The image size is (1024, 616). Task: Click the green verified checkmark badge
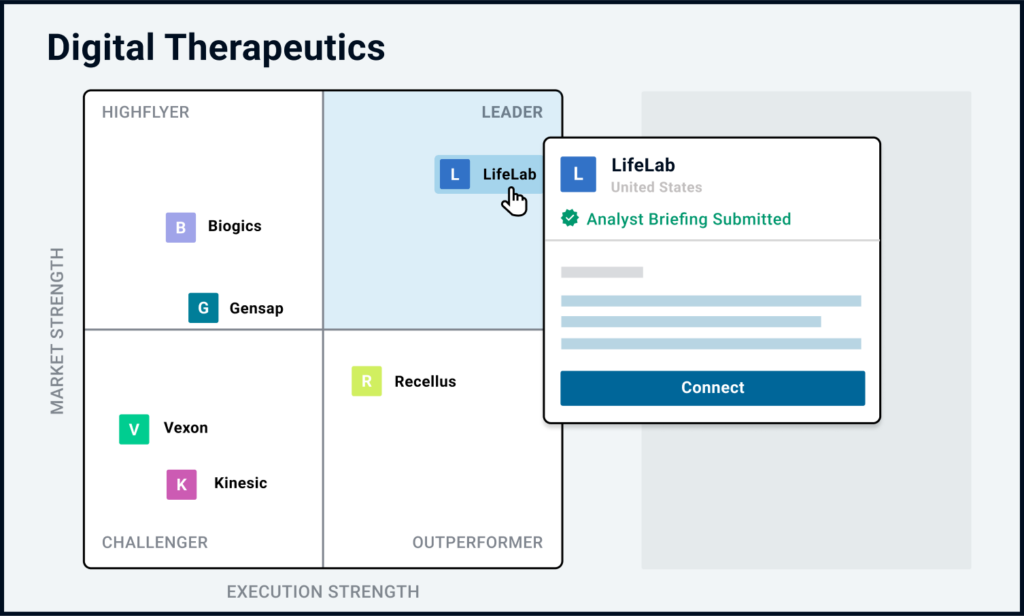569,218
